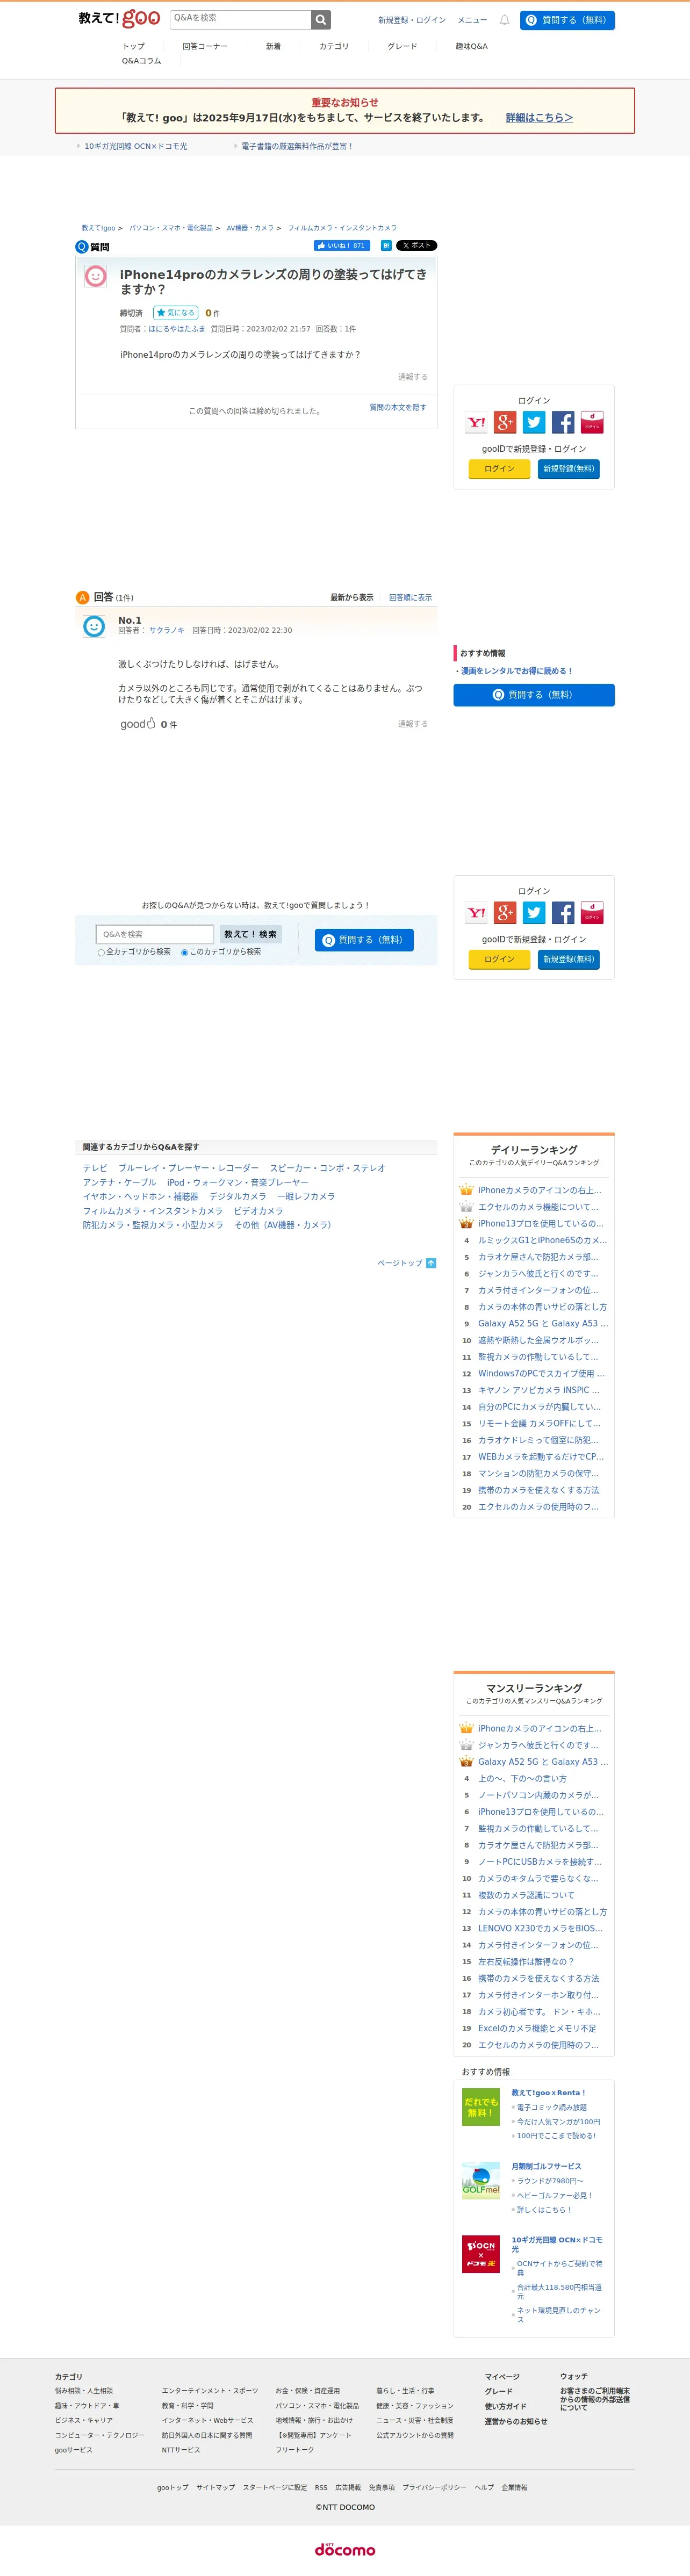Image resolution: width=690 pixels, height=2576 pixels.
Task: Click the answerer's blue avatar icon
Action: coord(94,626)
